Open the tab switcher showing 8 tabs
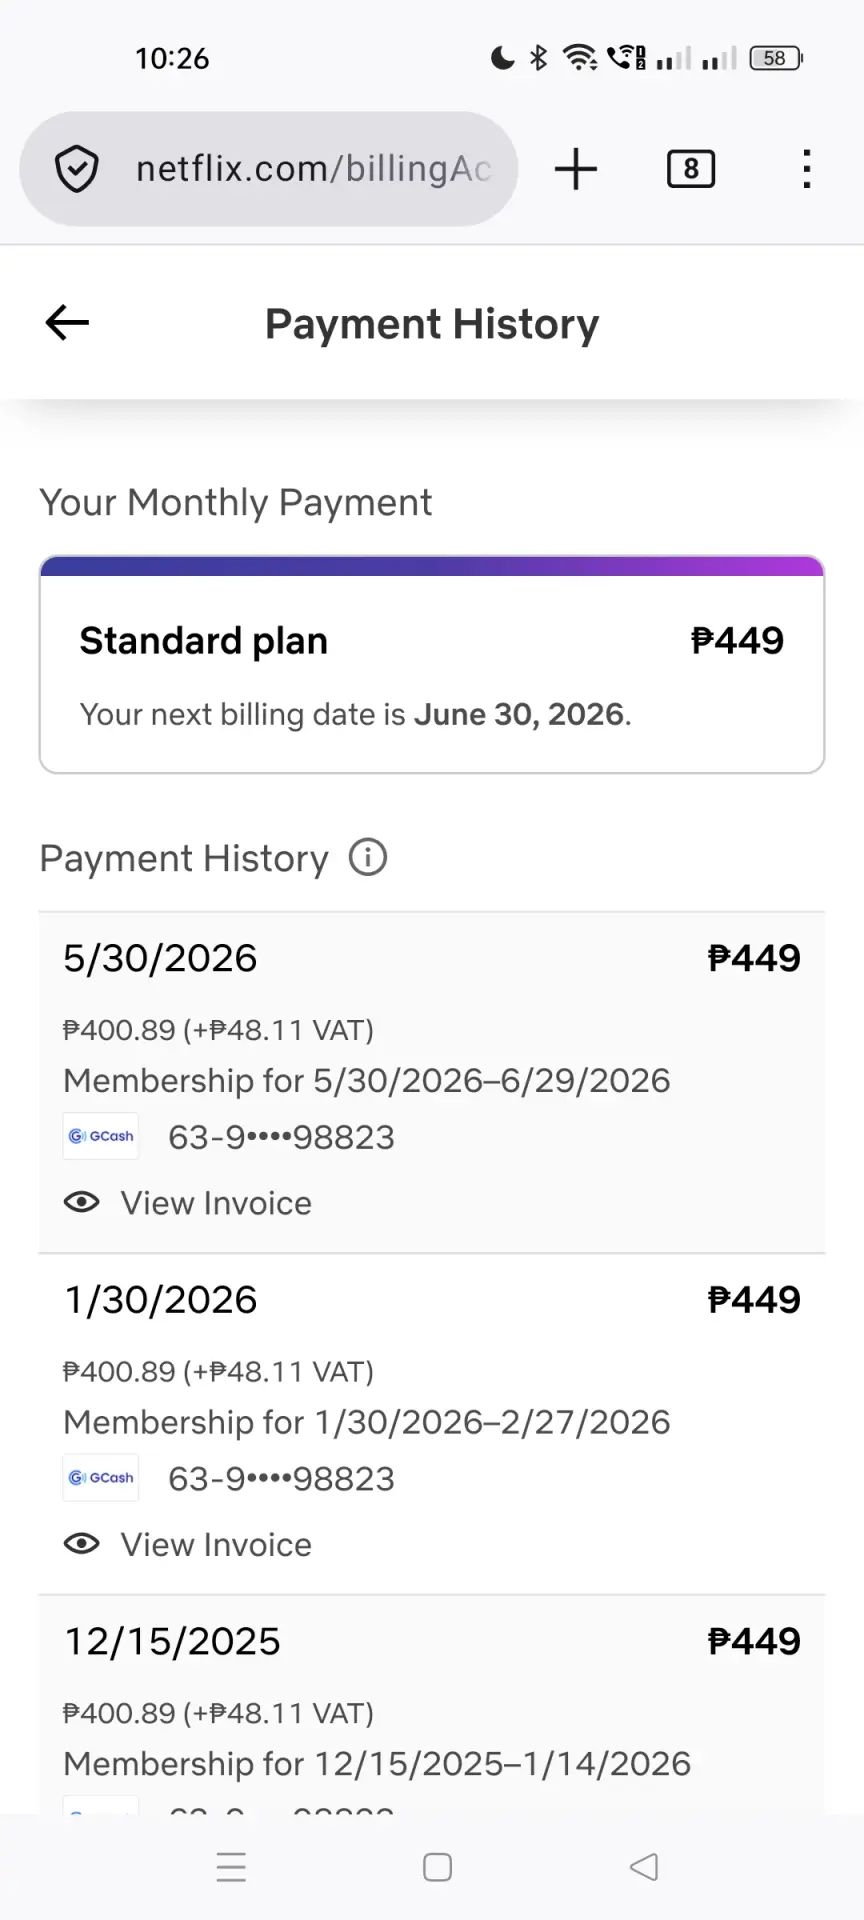This screenshot has height=1920, width=864. click(x=691, y=169)
